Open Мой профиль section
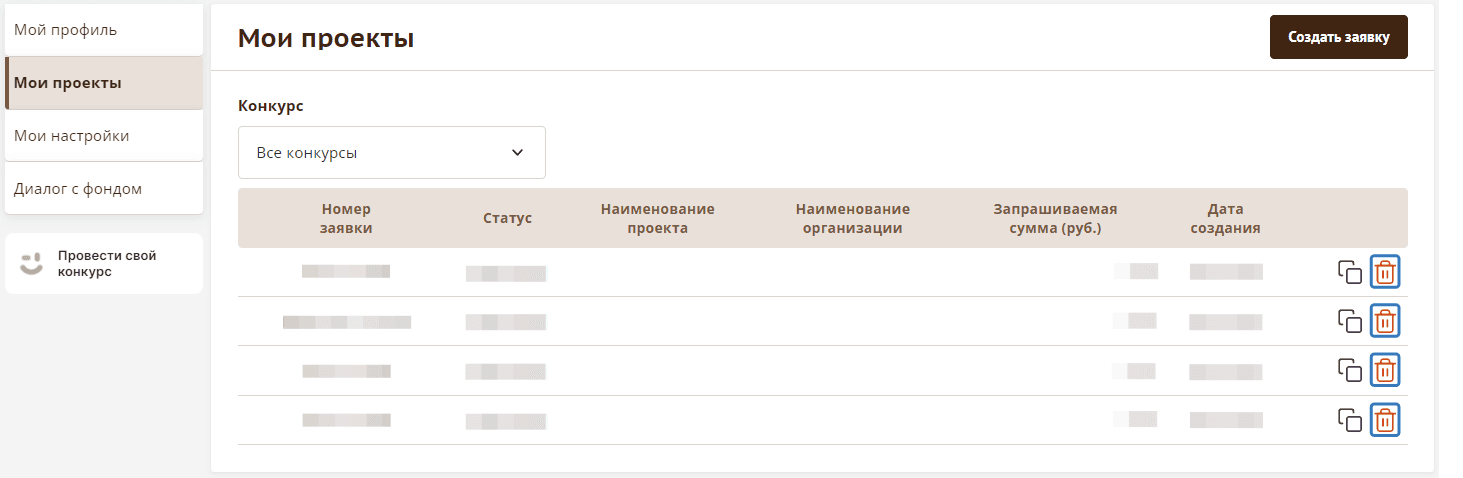The height and width of the screenshot is (478, 1463). (x=104, y=30)
